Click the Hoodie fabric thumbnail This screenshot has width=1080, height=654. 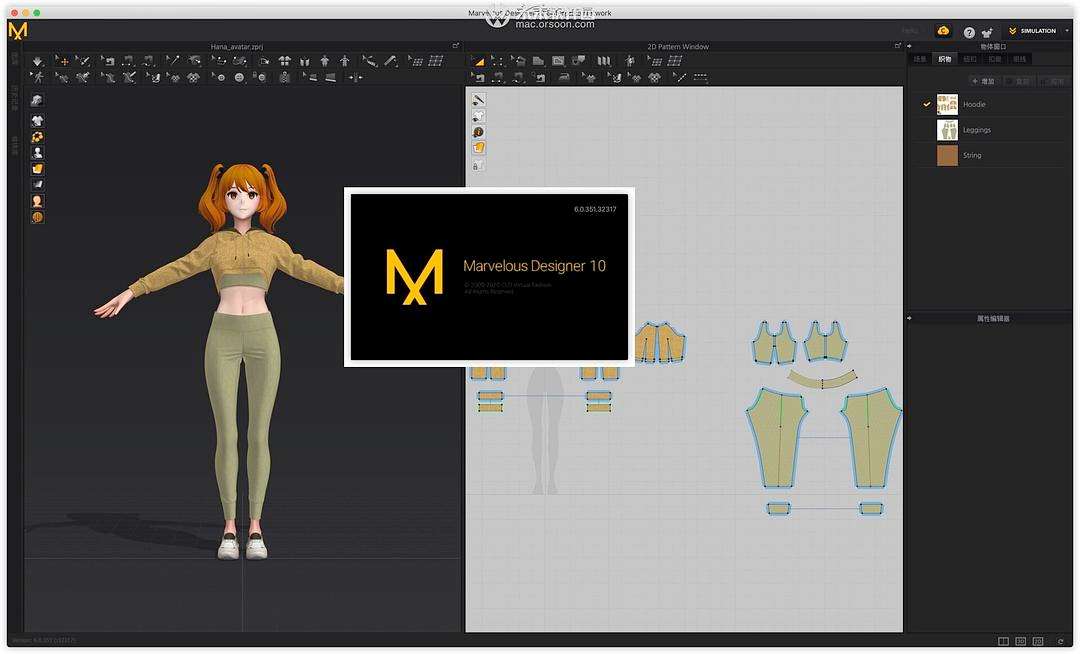(947, 105)
